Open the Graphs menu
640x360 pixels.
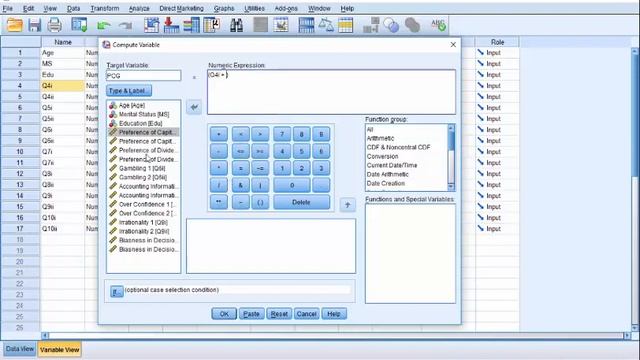click(224, 8)
